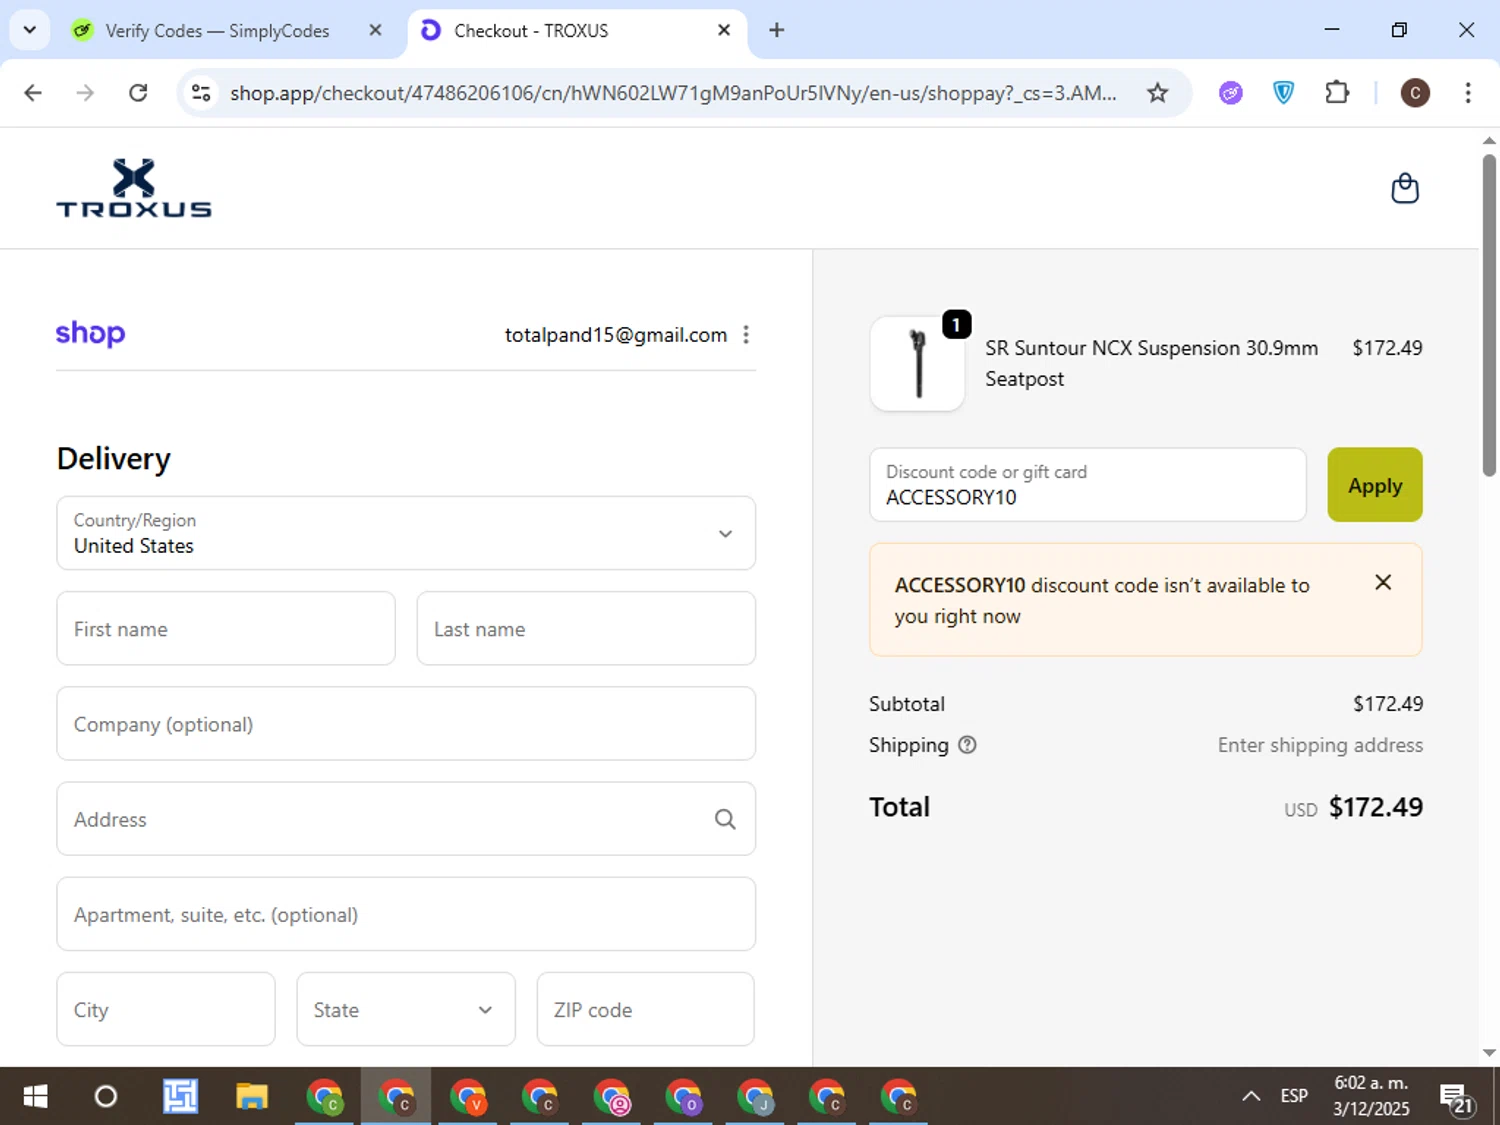
Task: Open File Explorer from taskbar
Action: [252, 1097]
